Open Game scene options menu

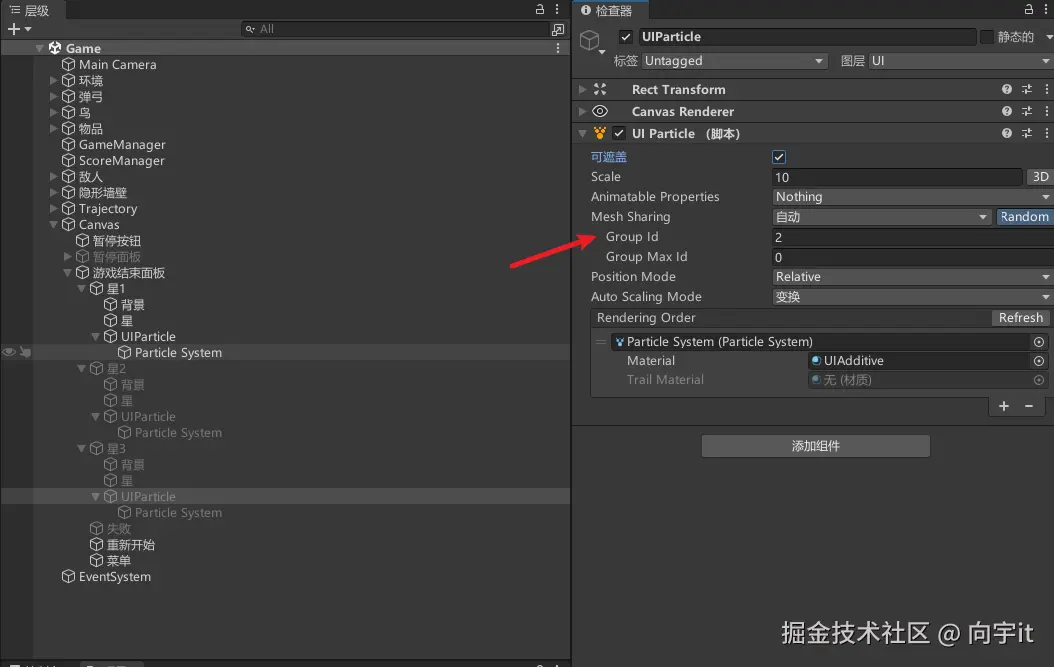tap(558, 48)
